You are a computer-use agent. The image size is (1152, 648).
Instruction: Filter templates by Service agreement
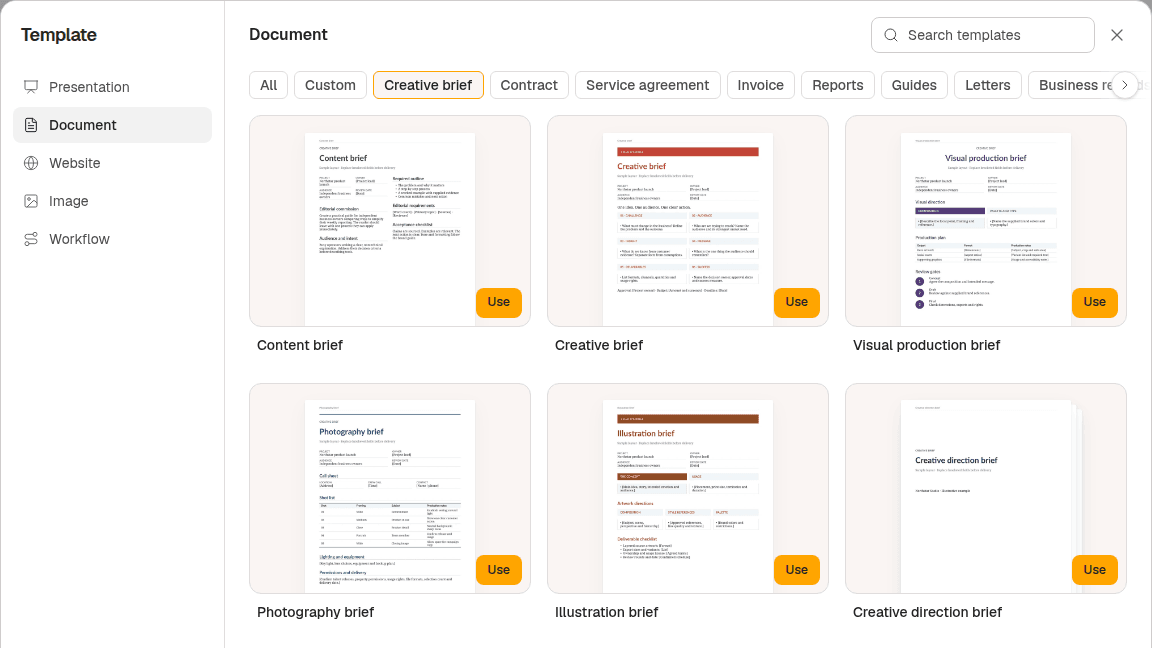[648, 85]
